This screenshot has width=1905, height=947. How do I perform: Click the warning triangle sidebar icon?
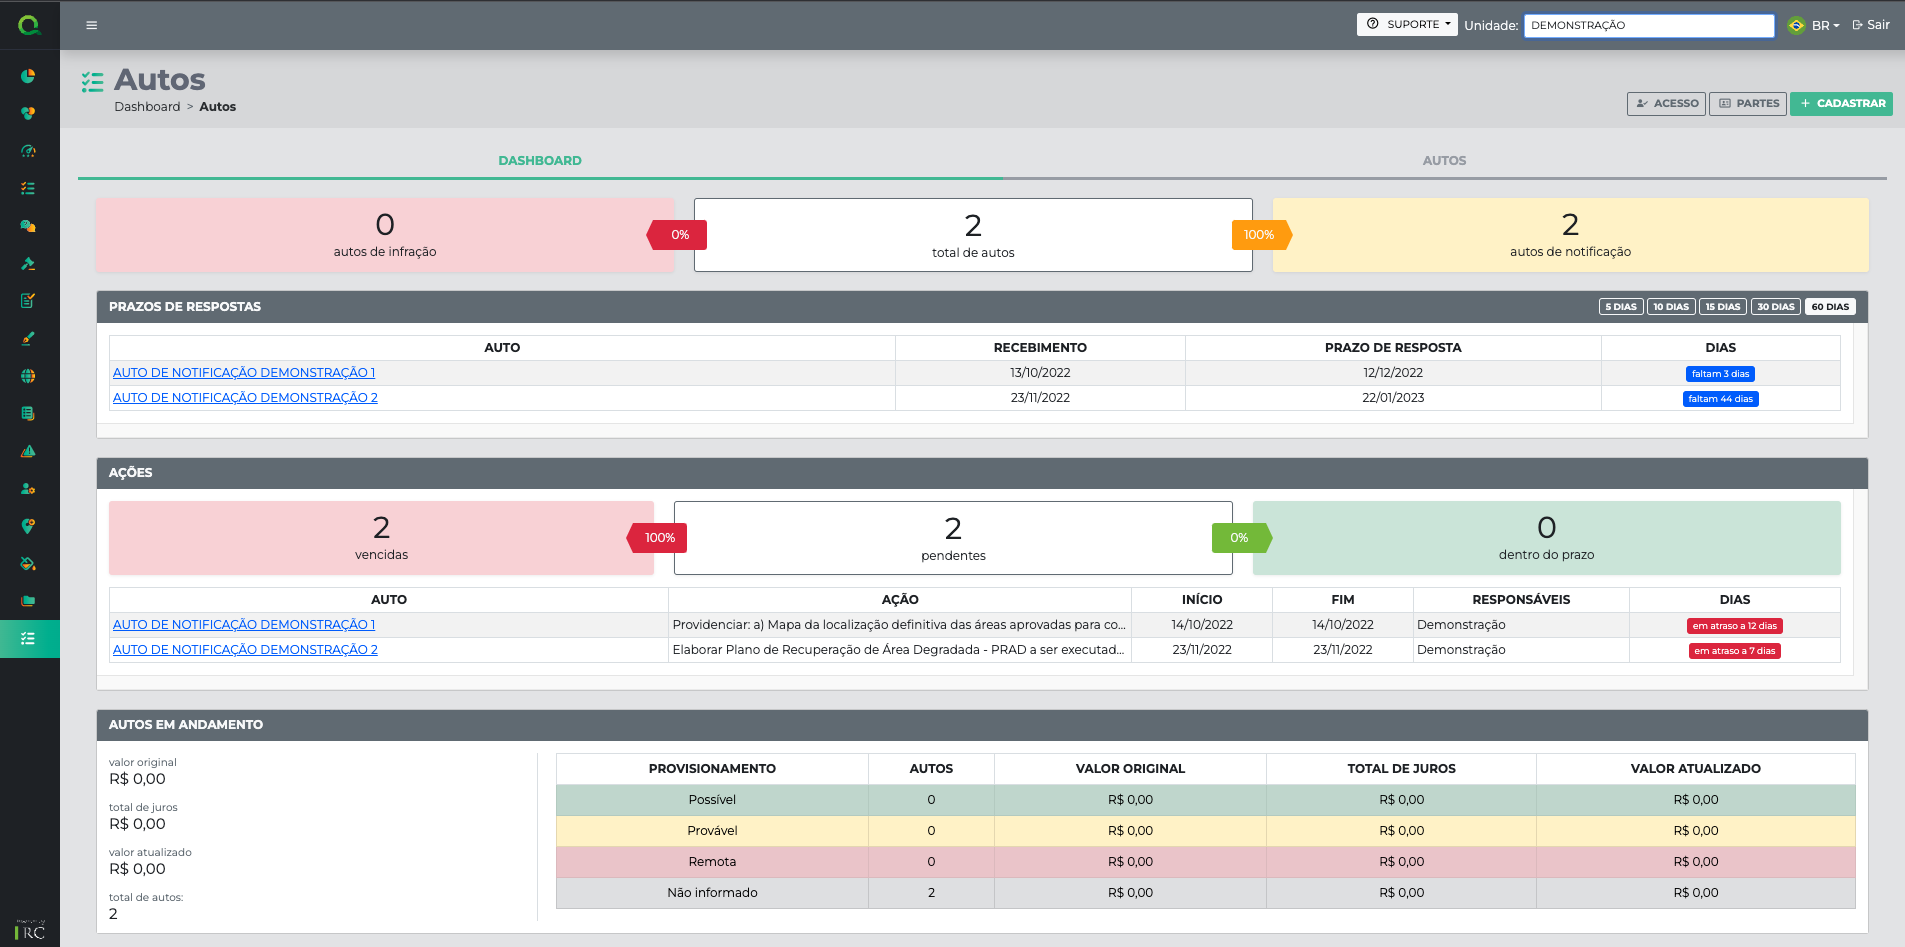(x=28, y=451)
